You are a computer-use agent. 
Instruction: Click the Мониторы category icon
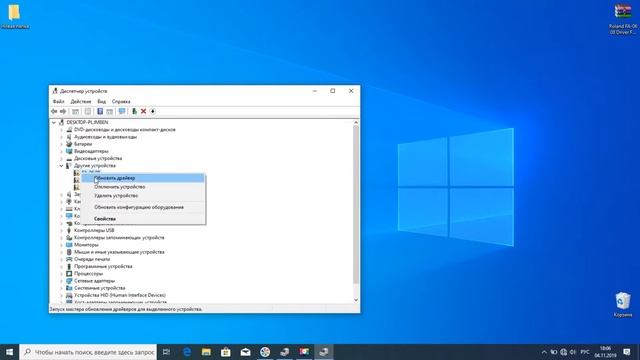(x=69, y=245)
